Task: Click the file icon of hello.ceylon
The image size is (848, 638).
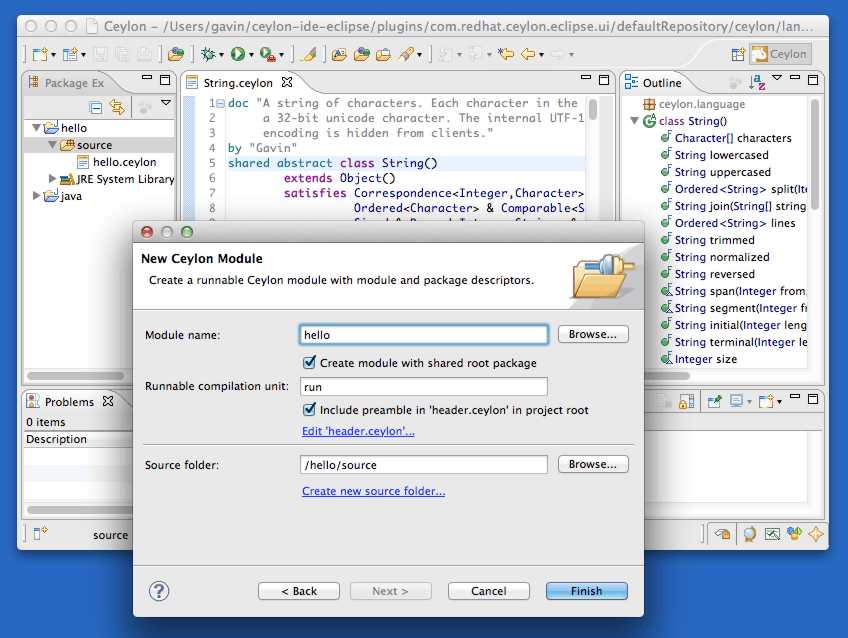Action: click(83, 162)
